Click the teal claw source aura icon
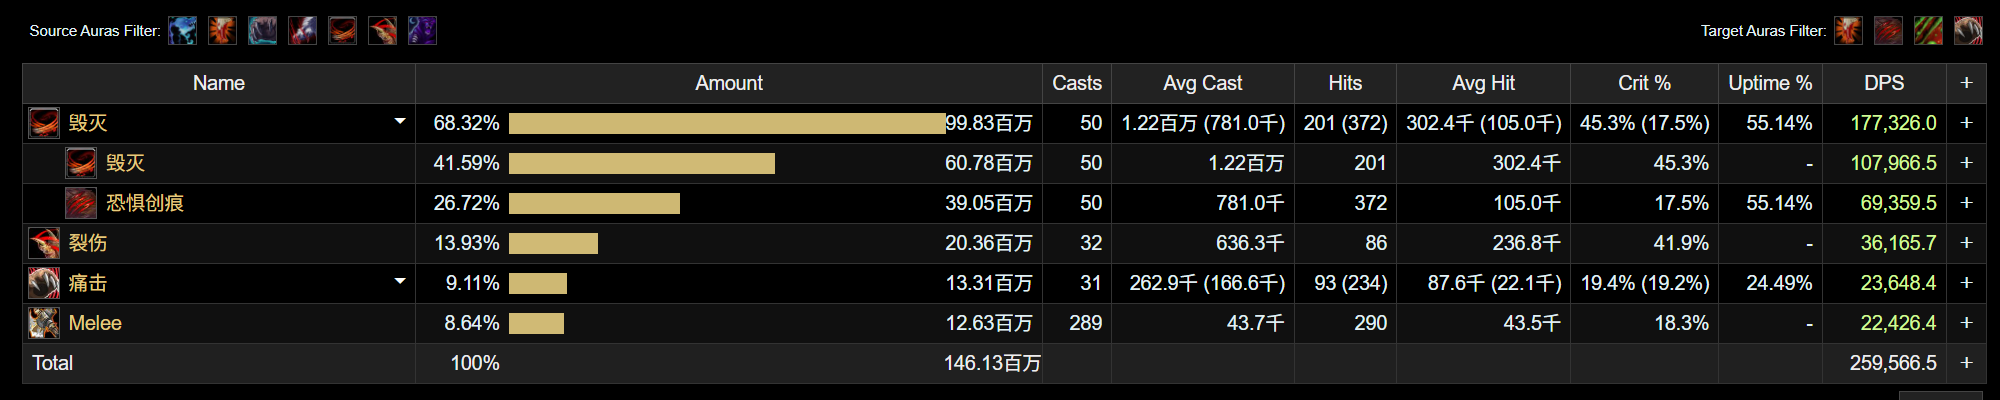This screenshot has height=400, width=2000. pyautogui.click(x=262, y=31)
